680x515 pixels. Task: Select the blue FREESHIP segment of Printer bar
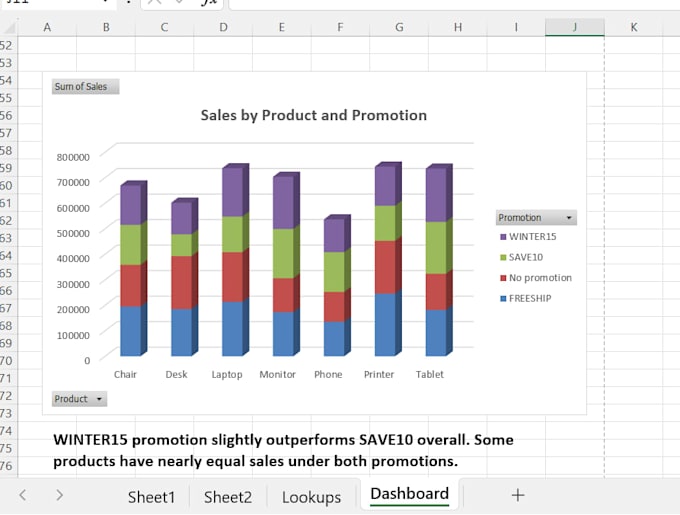click(385, 325)
